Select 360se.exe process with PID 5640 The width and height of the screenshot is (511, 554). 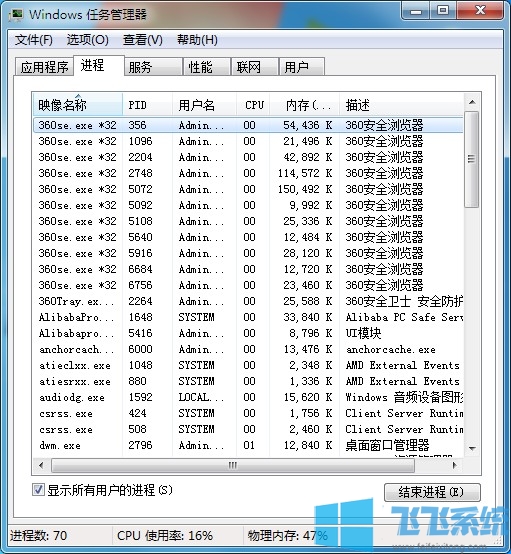click(248, 237)
